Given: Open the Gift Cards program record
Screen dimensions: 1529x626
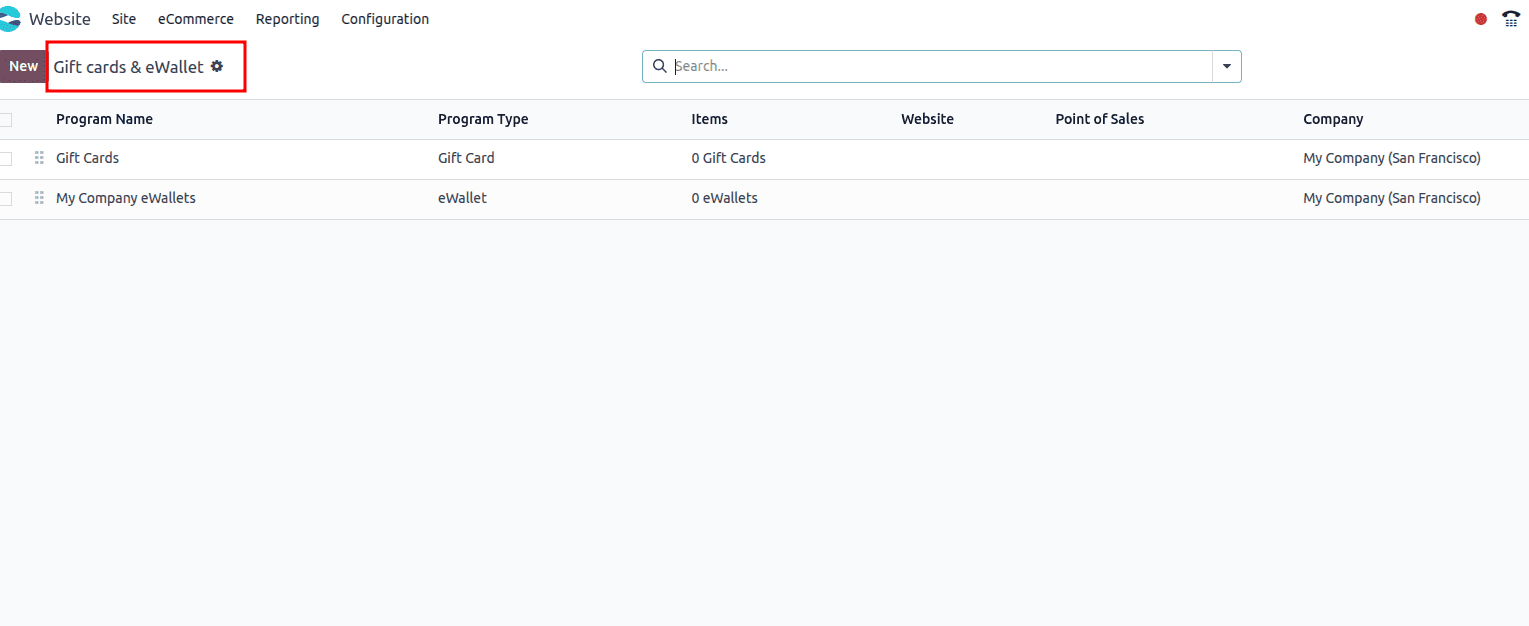Looking at the screenshot, I should (88, 158).
